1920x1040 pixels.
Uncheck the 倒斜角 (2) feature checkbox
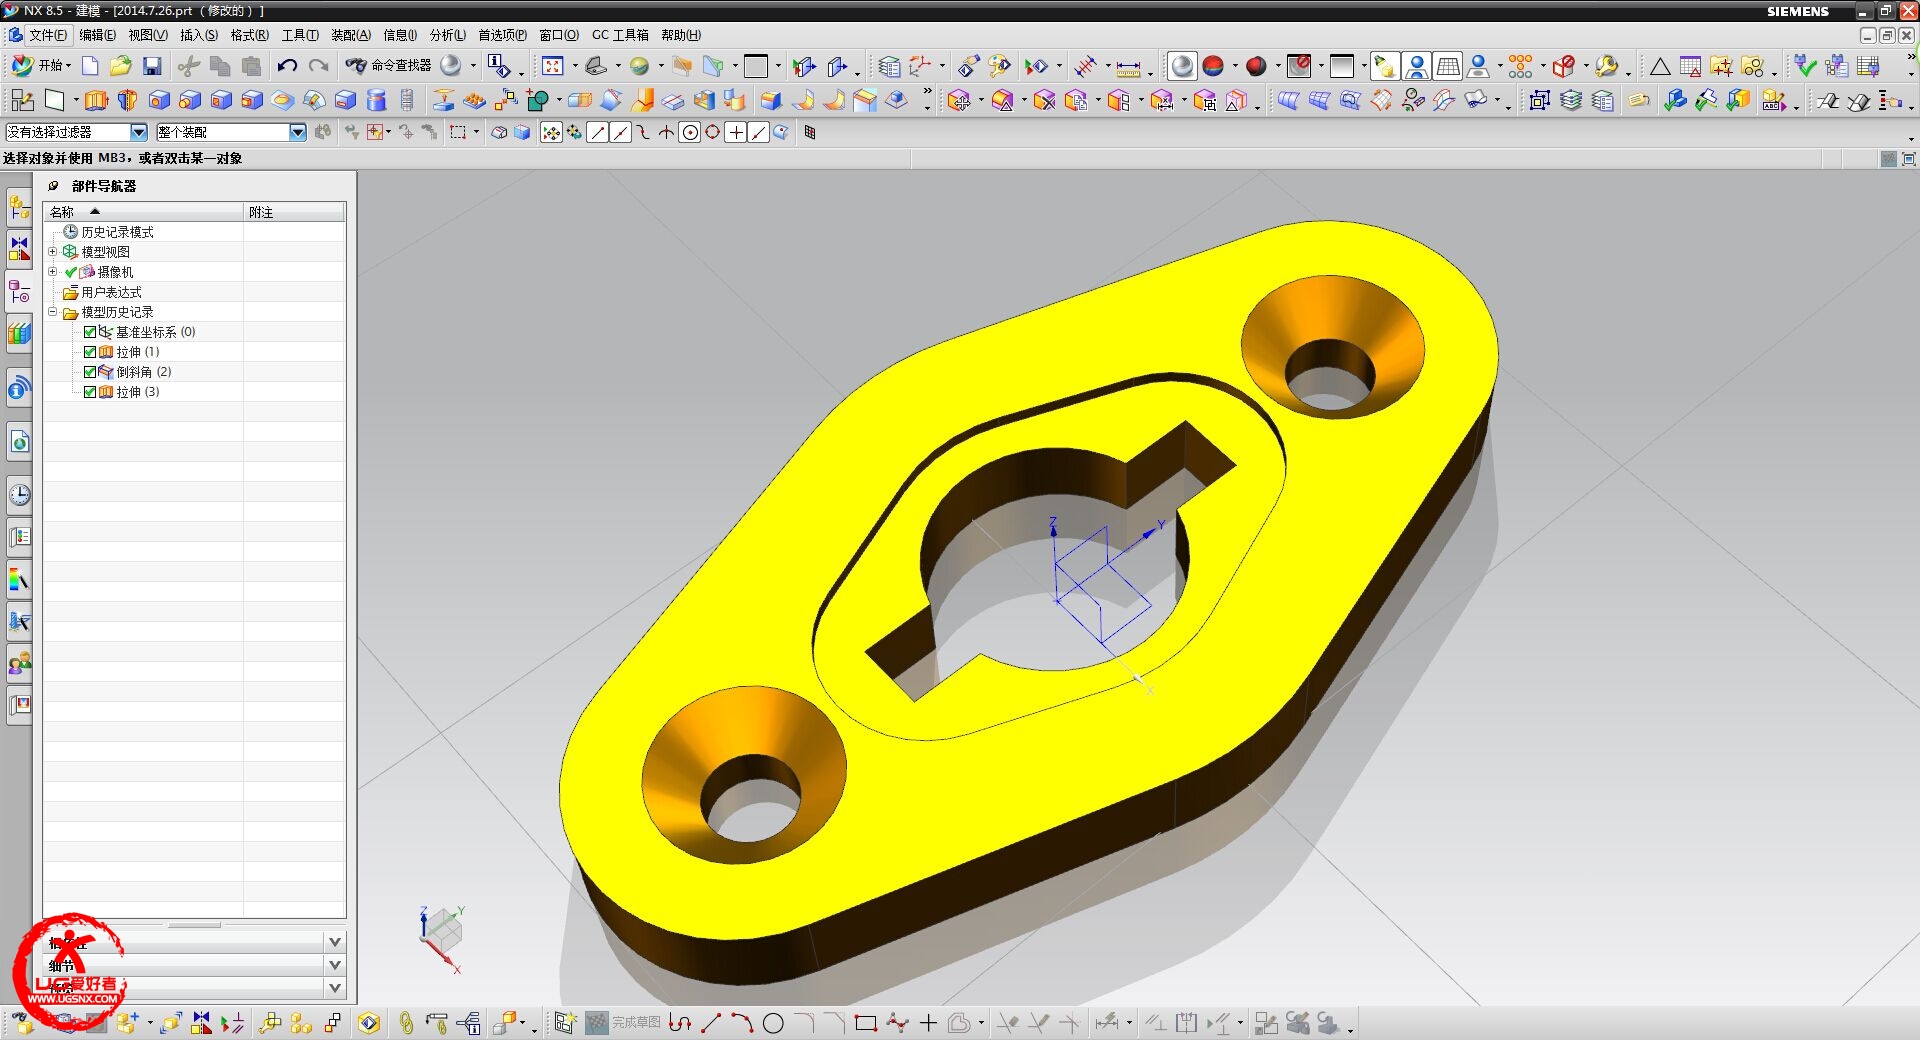pyautogui.click(x=90, y=372)
